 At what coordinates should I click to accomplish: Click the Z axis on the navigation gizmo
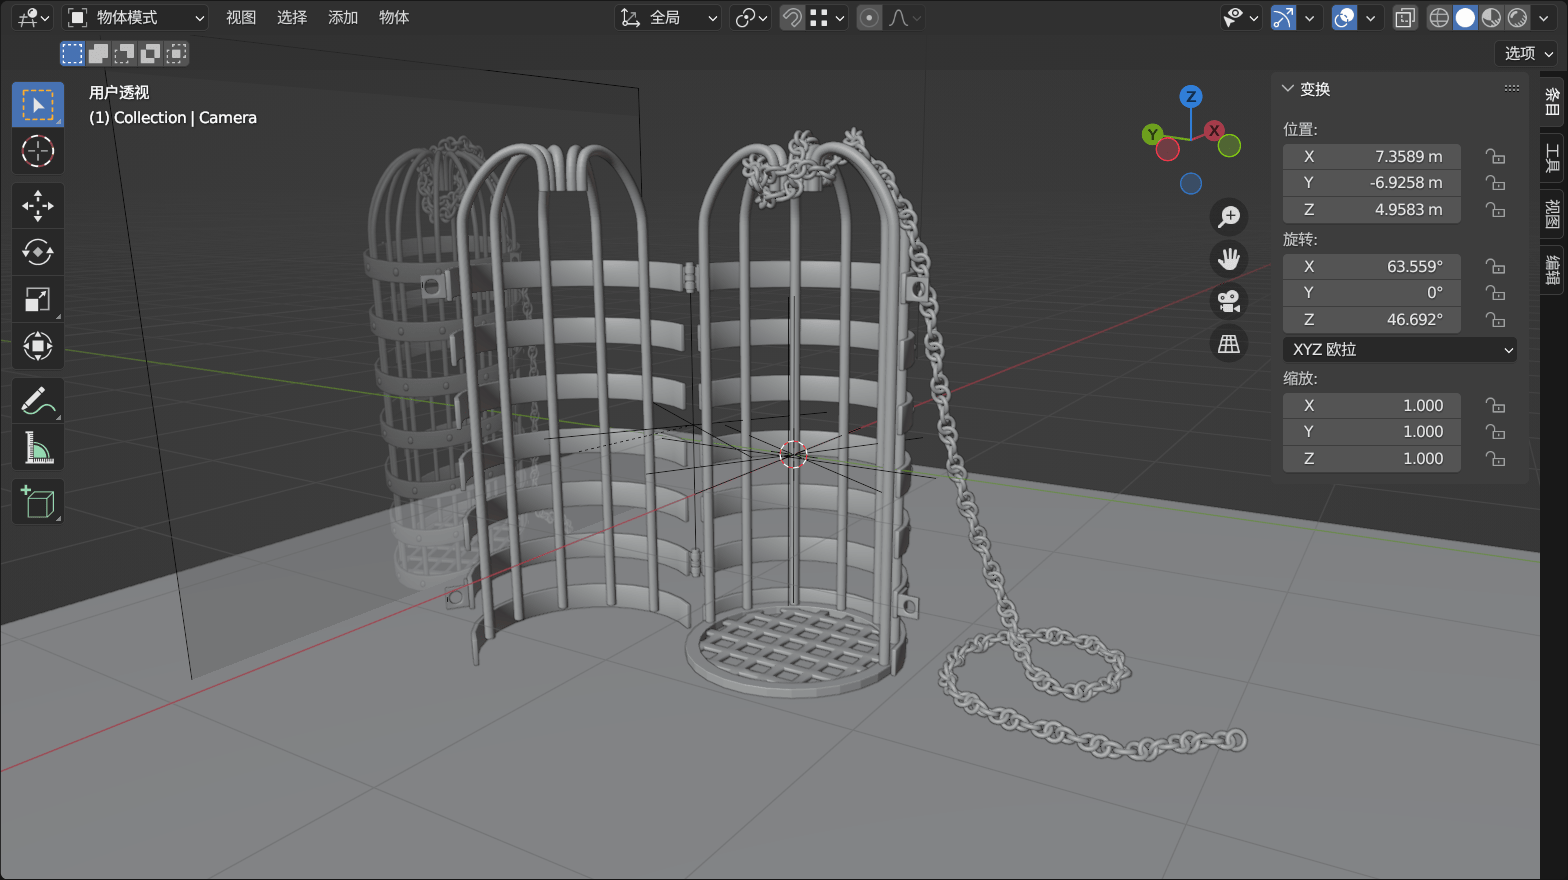coord(1190,97)
